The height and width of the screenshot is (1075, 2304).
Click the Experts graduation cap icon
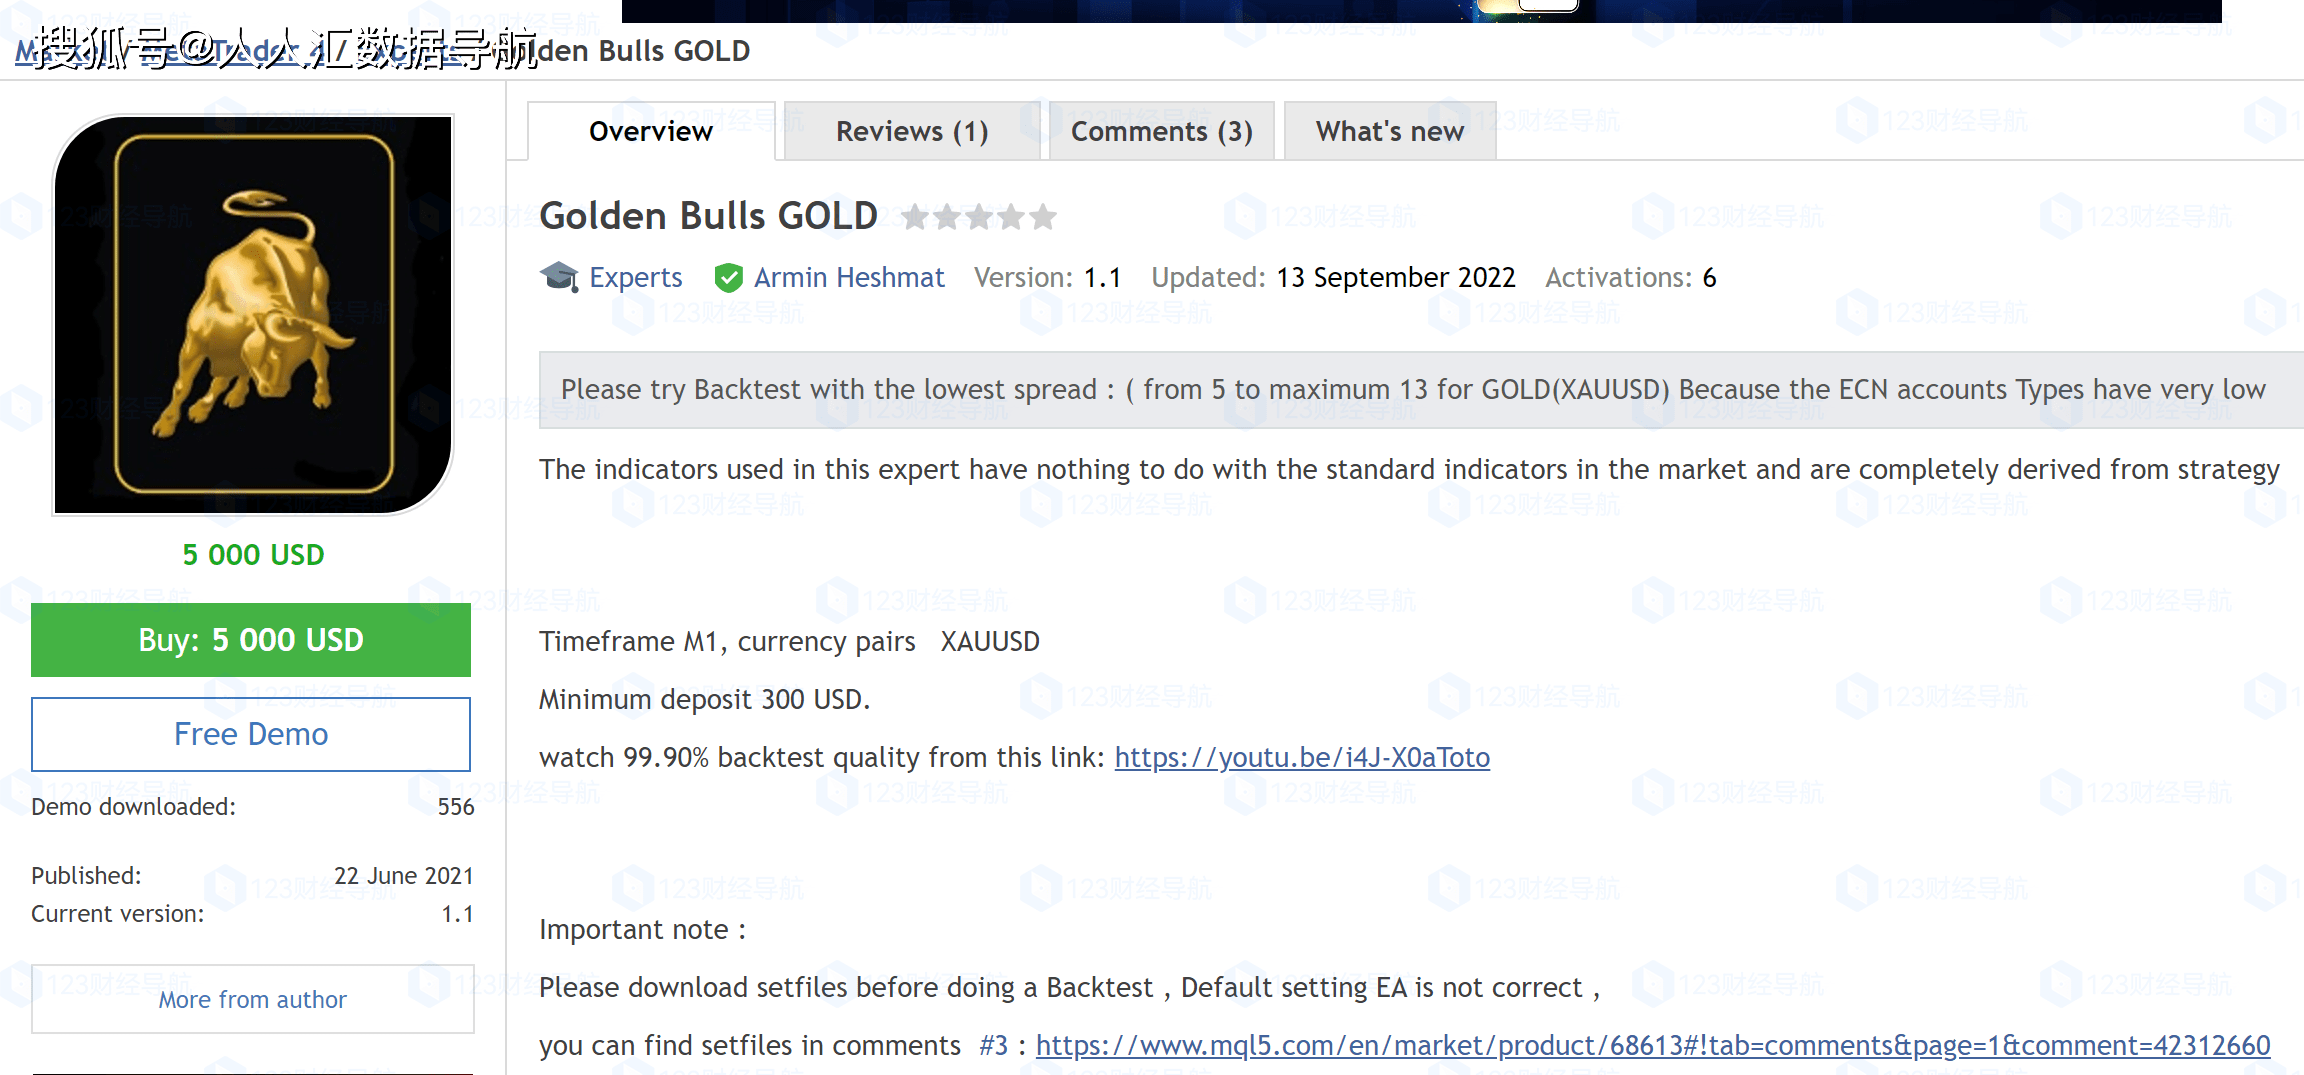tap(560, 277)
